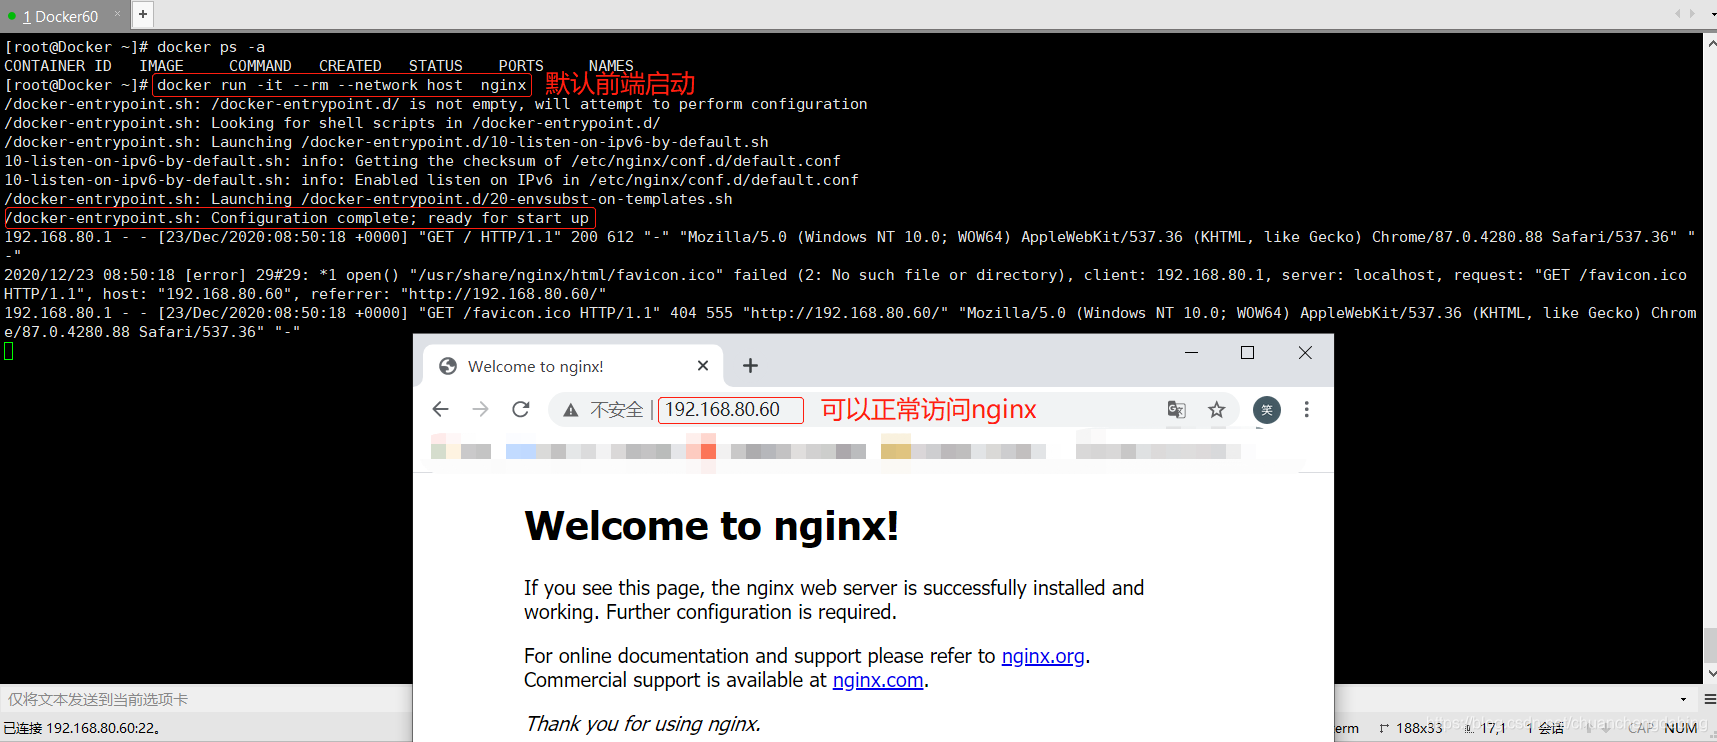Close the Chrome window
This screenshot has width=1717, height=742.
click(1305, 352)
